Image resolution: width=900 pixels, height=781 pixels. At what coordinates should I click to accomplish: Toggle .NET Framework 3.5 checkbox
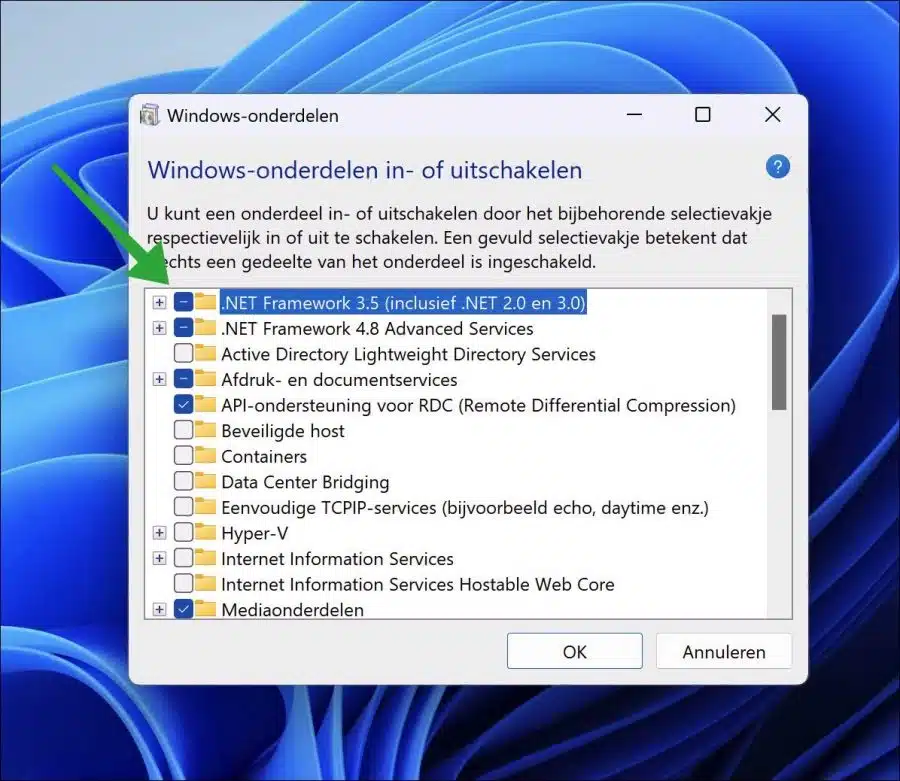[x=183, y=302]
